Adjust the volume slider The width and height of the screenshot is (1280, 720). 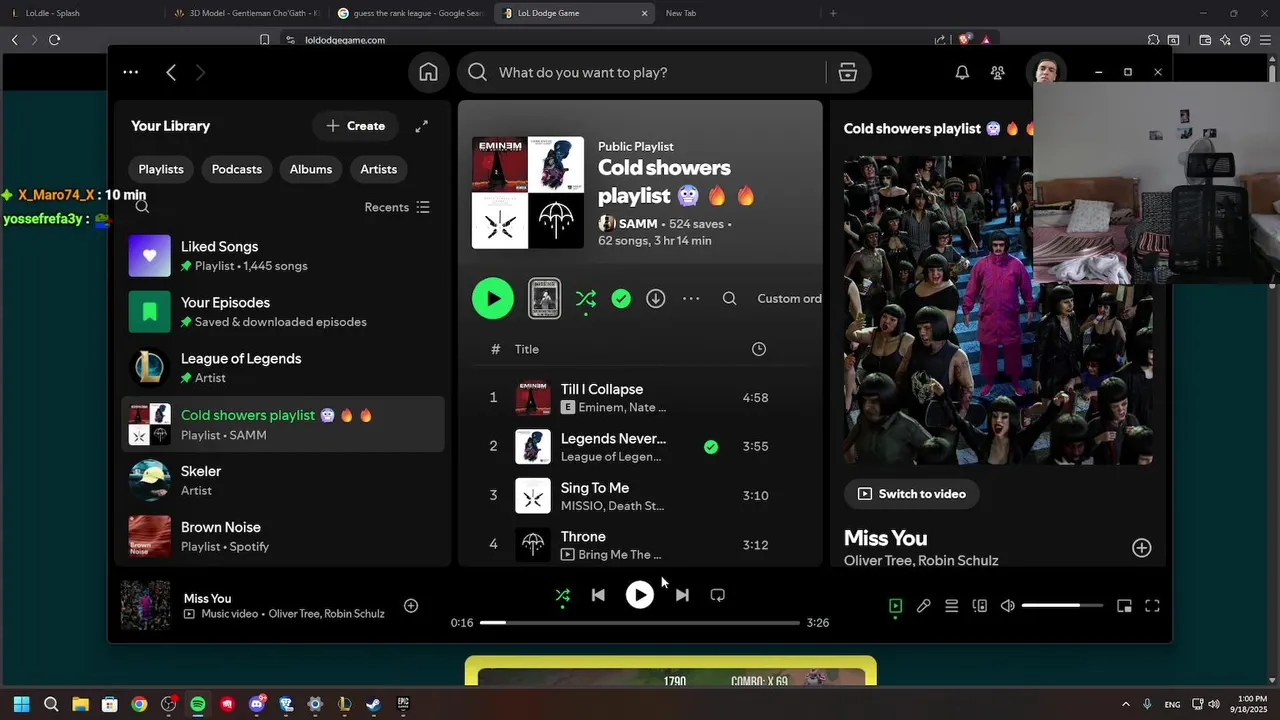[1062, 606]
